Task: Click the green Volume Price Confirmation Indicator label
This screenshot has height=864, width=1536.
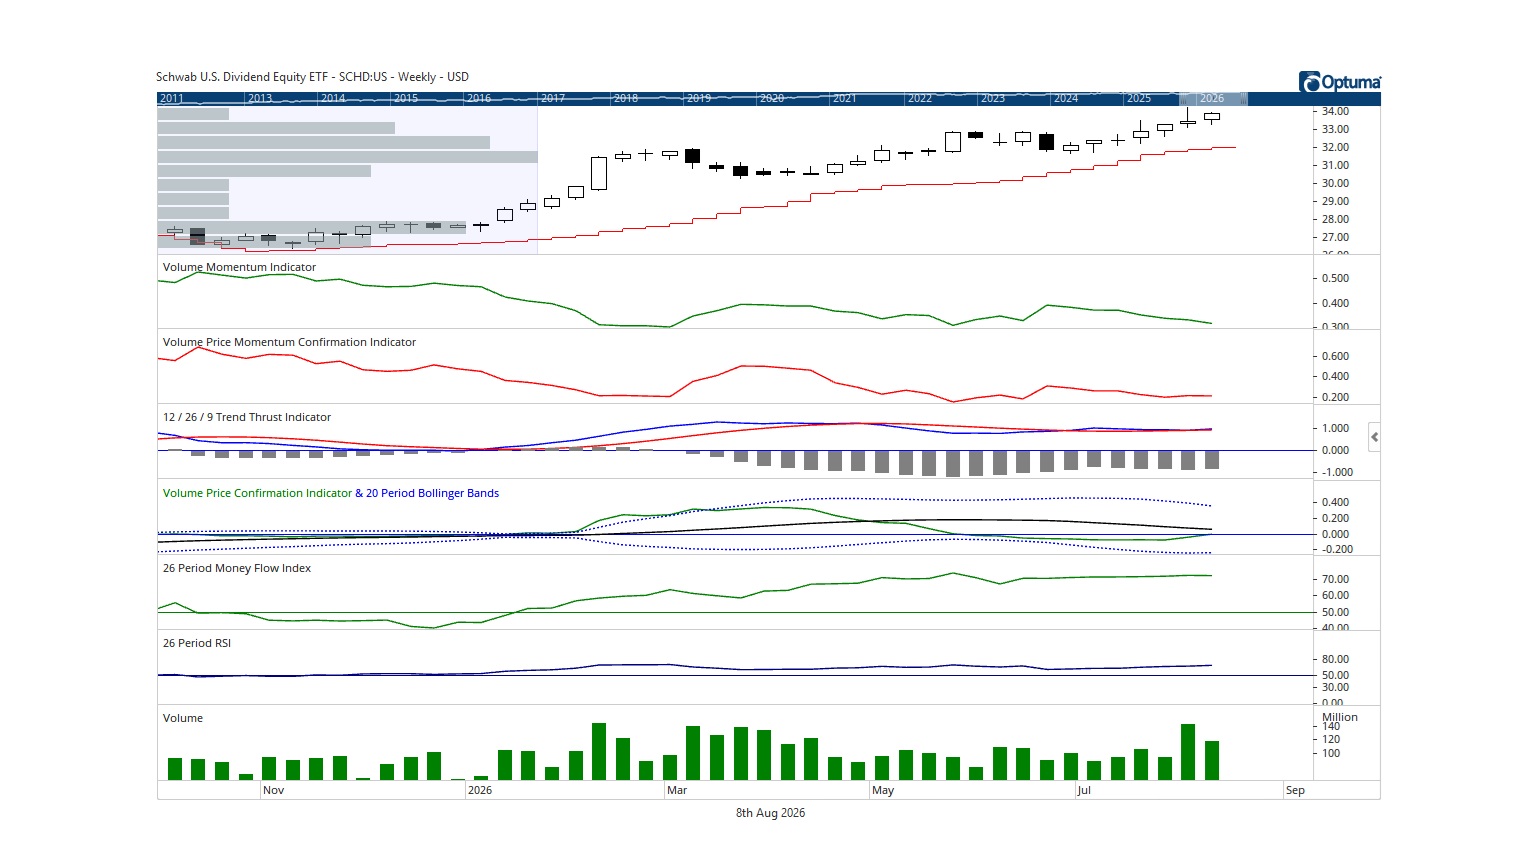Action: (x=257, y=493)
